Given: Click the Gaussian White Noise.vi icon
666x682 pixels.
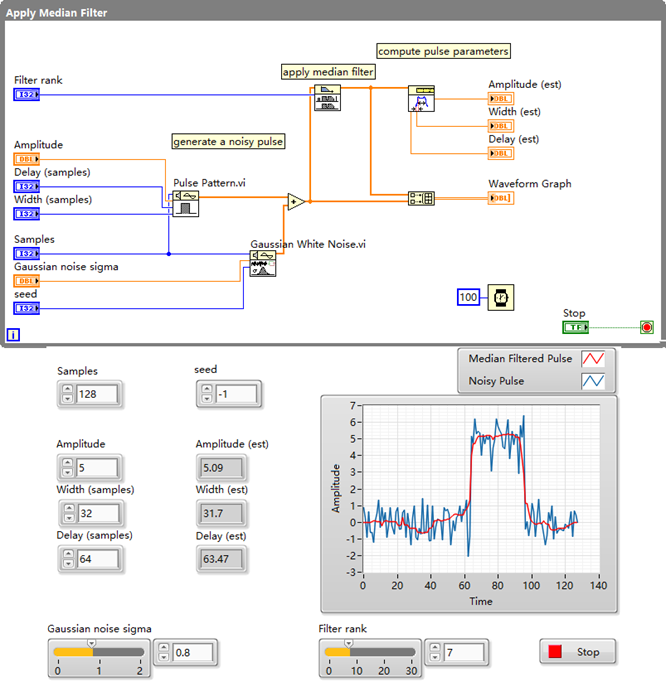Looking at the screenshot, I should (262, 262).
